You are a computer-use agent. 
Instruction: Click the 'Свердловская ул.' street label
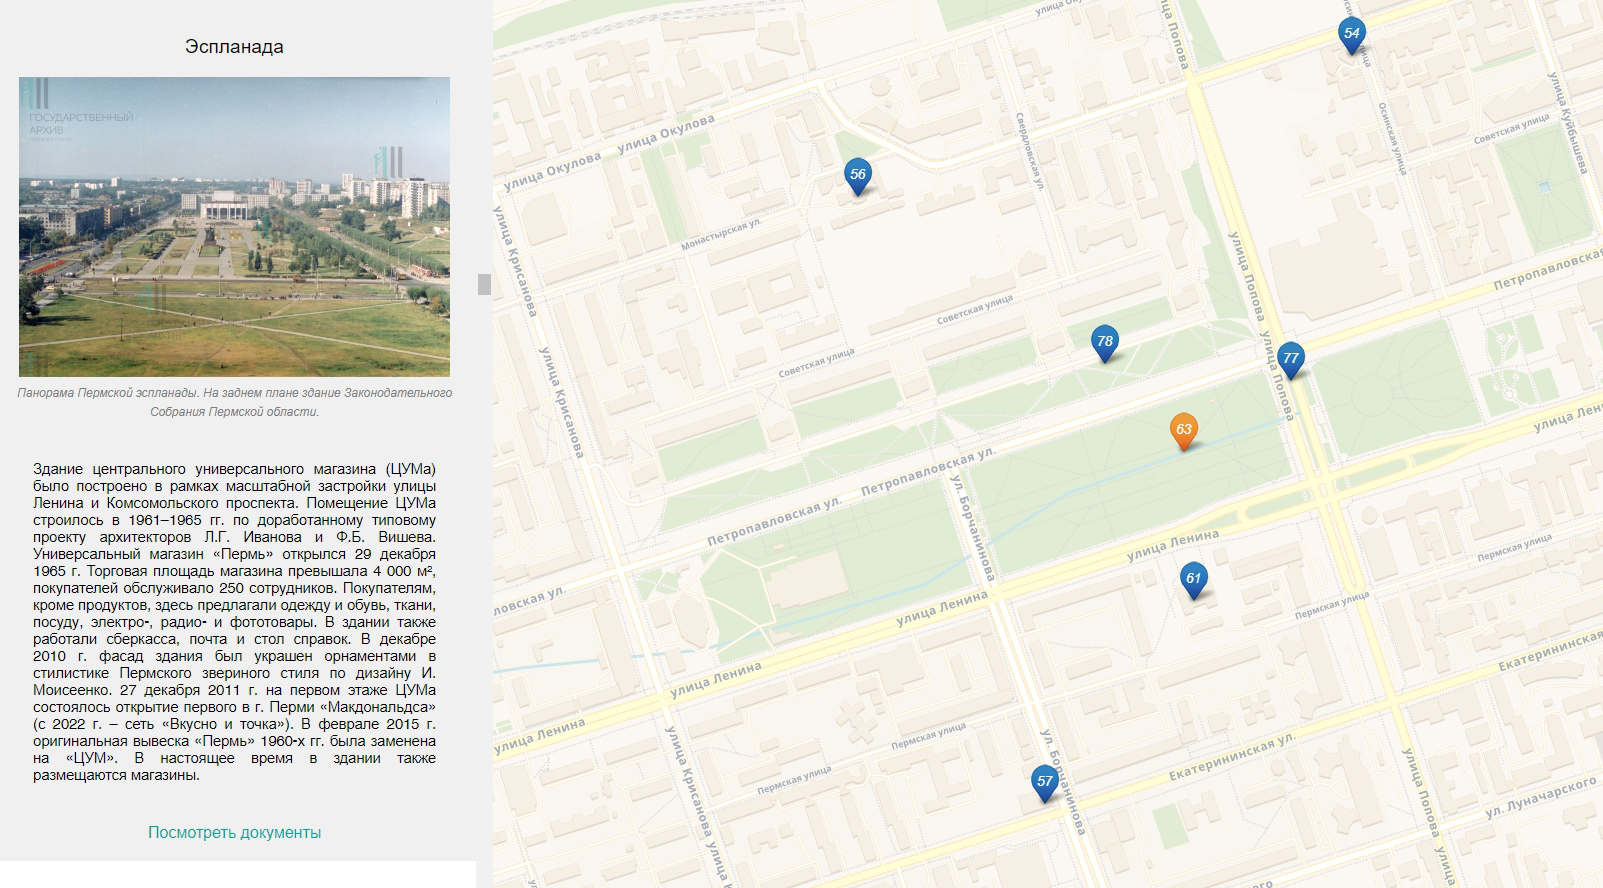[1030, 151]
